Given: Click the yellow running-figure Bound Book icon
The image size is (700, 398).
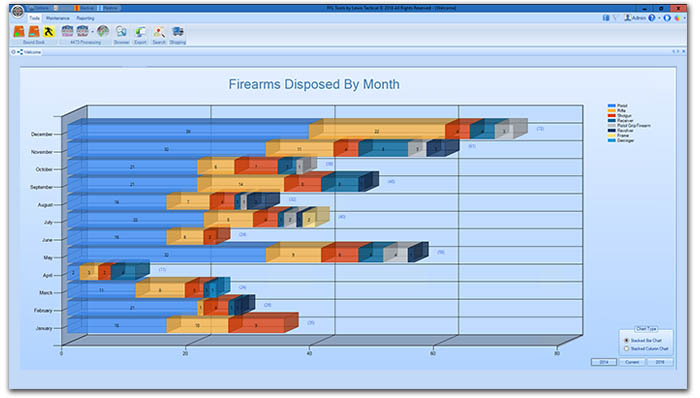Looking at the screenshot, I should (x=49, y=32).
